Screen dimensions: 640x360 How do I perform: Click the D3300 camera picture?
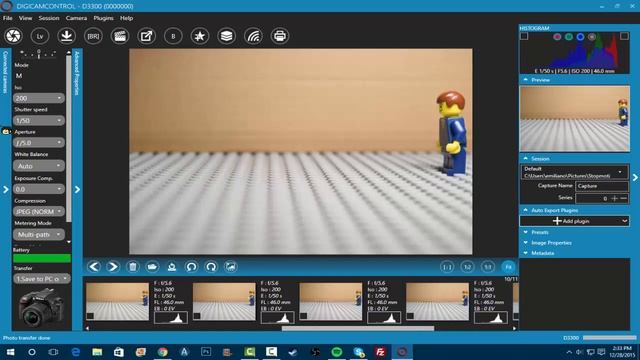[x=41, y=307]
